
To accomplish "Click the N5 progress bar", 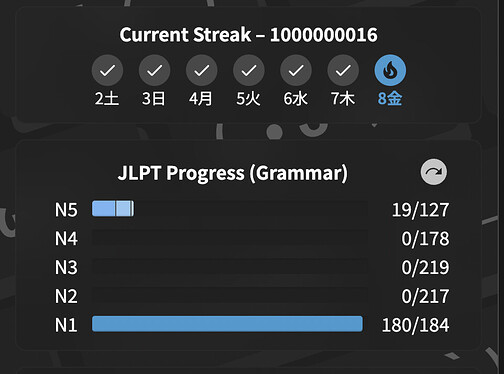I will click(230, 209).
